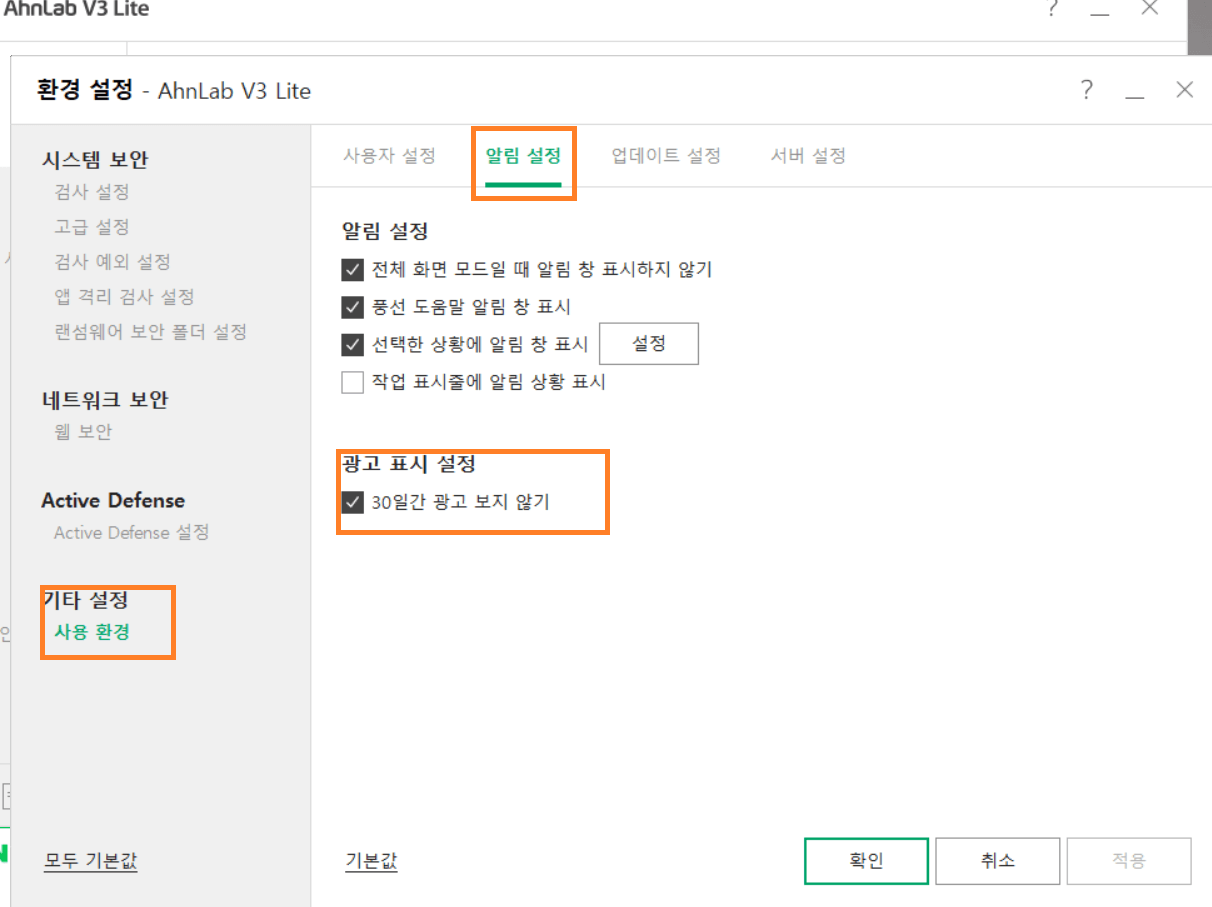Click the 네트워크 보안 sidebar heading
This screenshot has width=1212, height=907.
pos(105,399)
